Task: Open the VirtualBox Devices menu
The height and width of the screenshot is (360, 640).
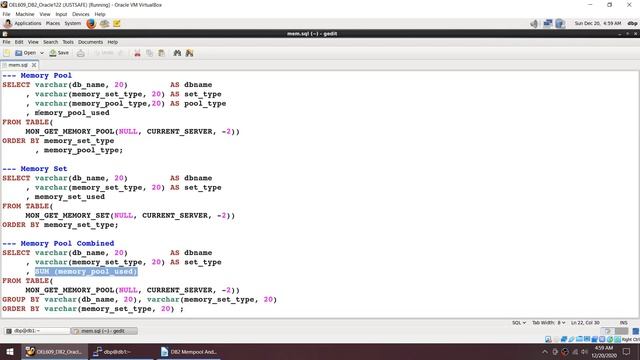Action: (80, 14)
